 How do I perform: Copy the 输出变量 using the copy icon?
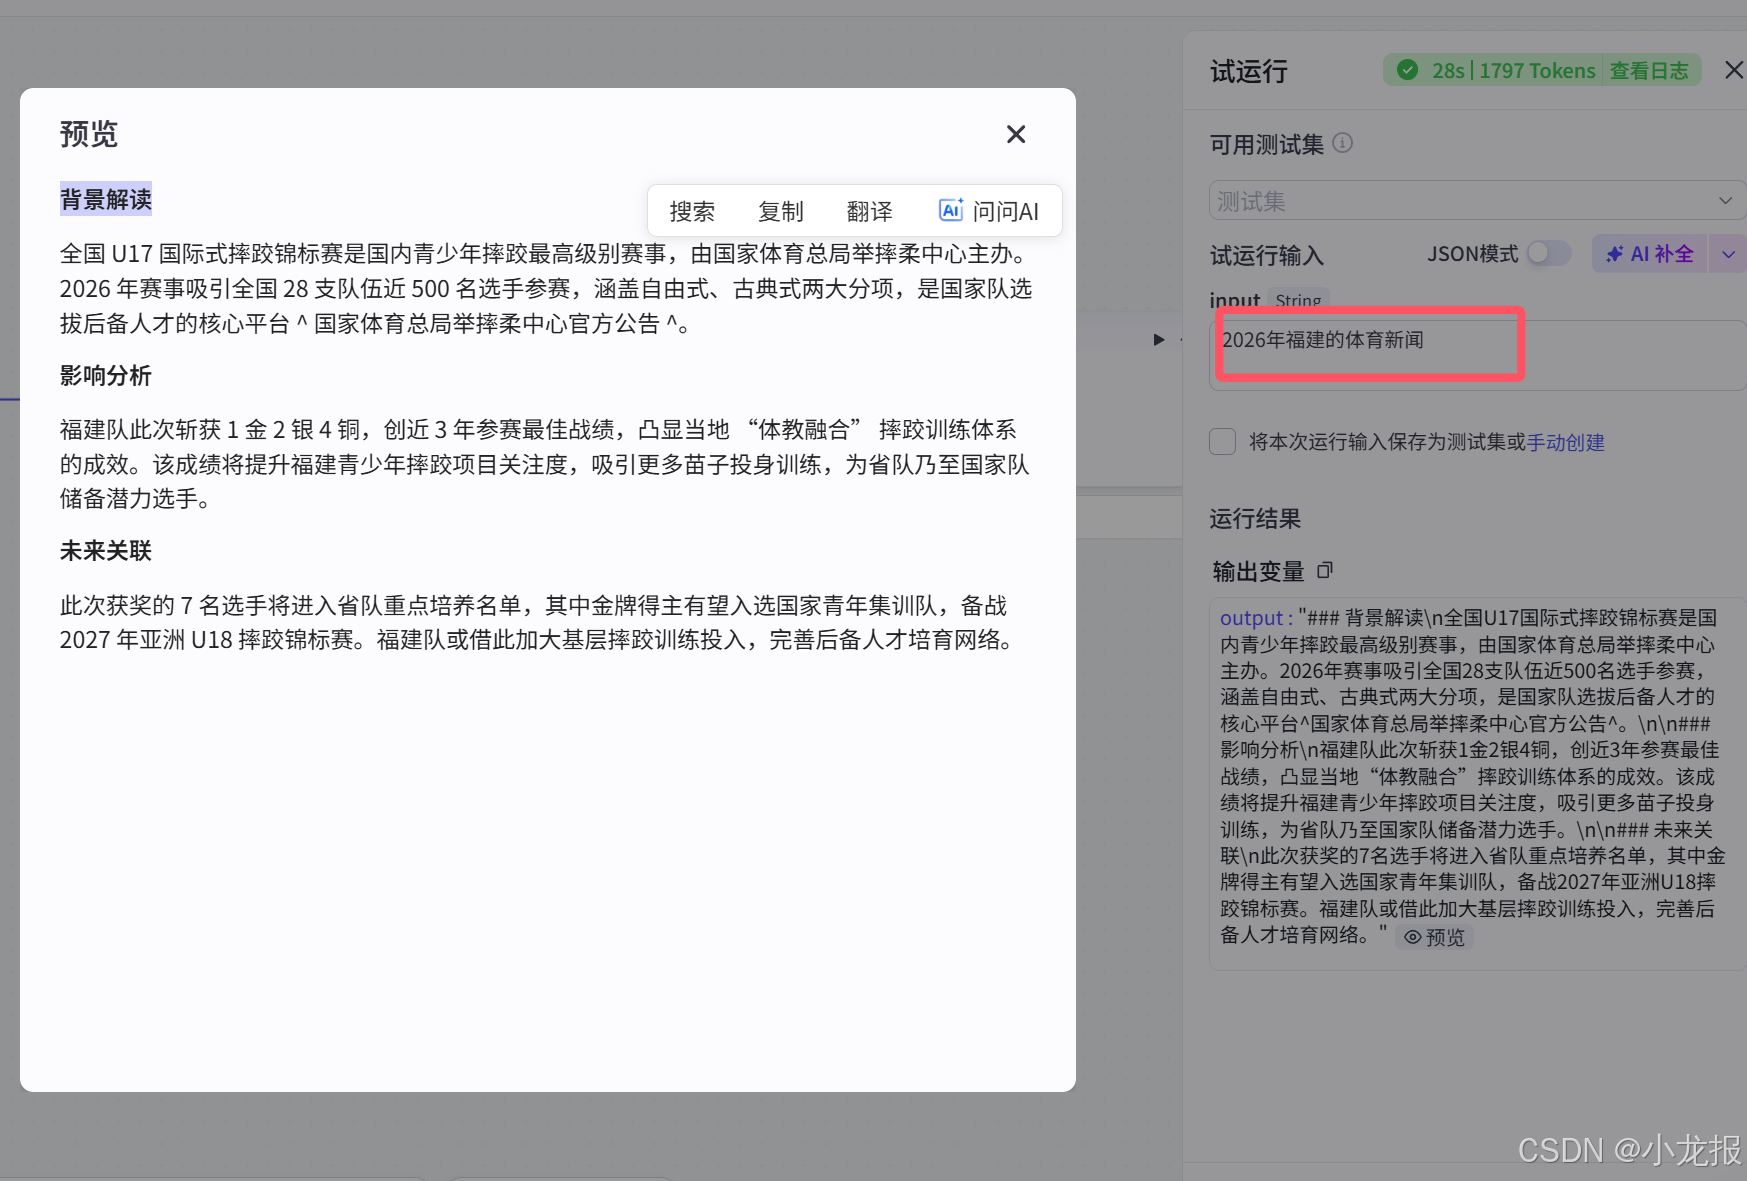point(1325,570)
